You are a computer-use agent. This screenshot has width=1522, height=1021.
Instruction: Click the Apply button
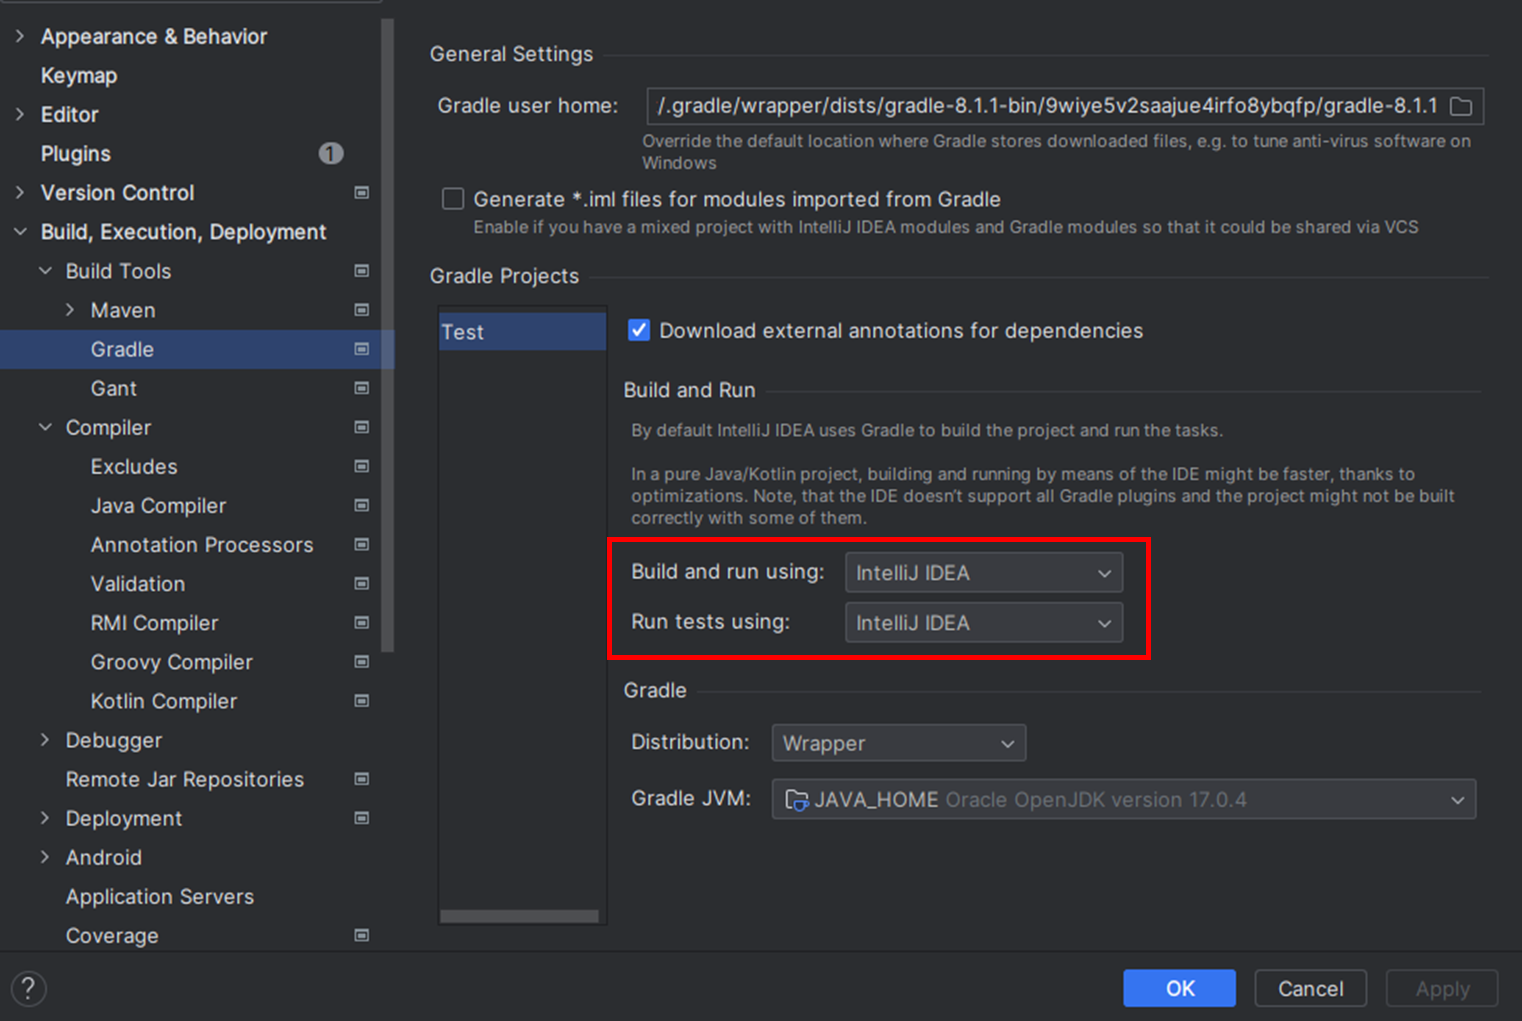pyautogui.click(x=1442, y=988)
